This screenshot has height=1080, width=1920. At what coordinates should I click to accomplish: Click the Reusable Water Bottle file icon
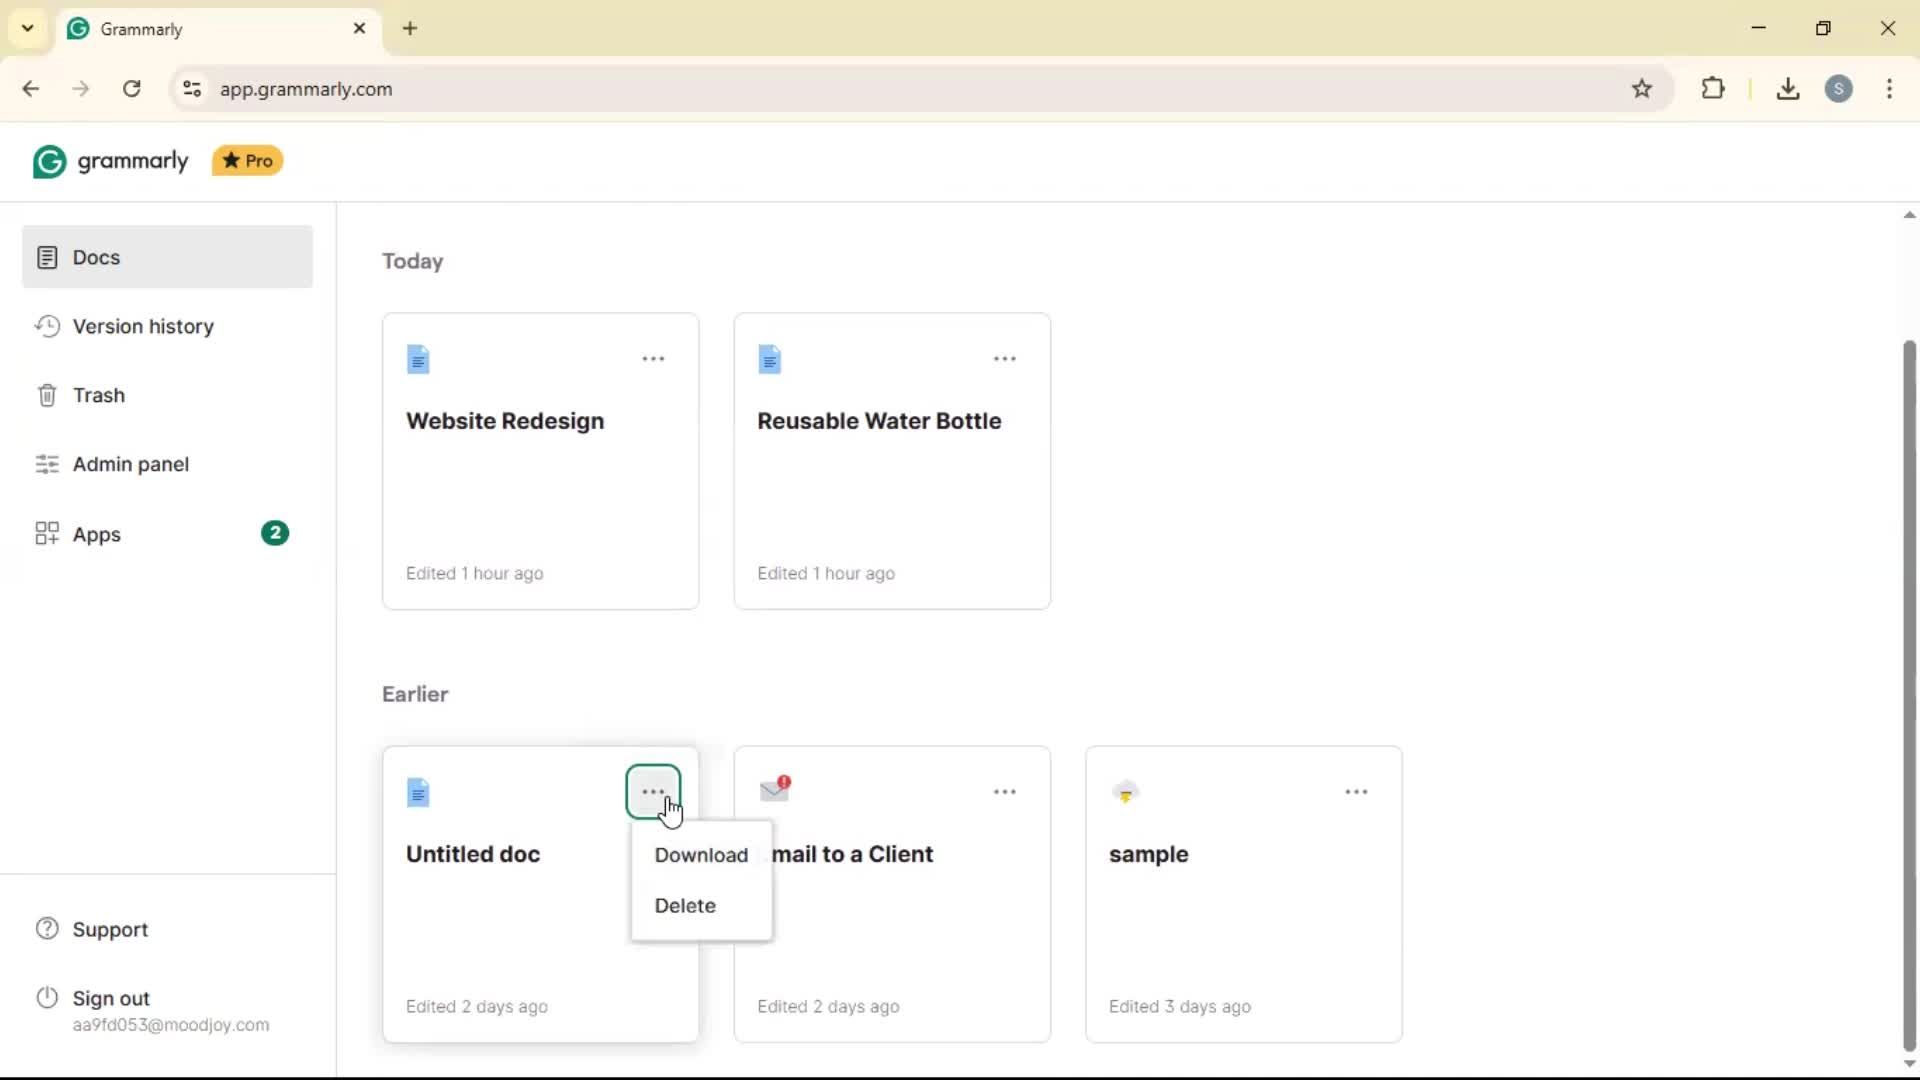click(x=770, y=359)
